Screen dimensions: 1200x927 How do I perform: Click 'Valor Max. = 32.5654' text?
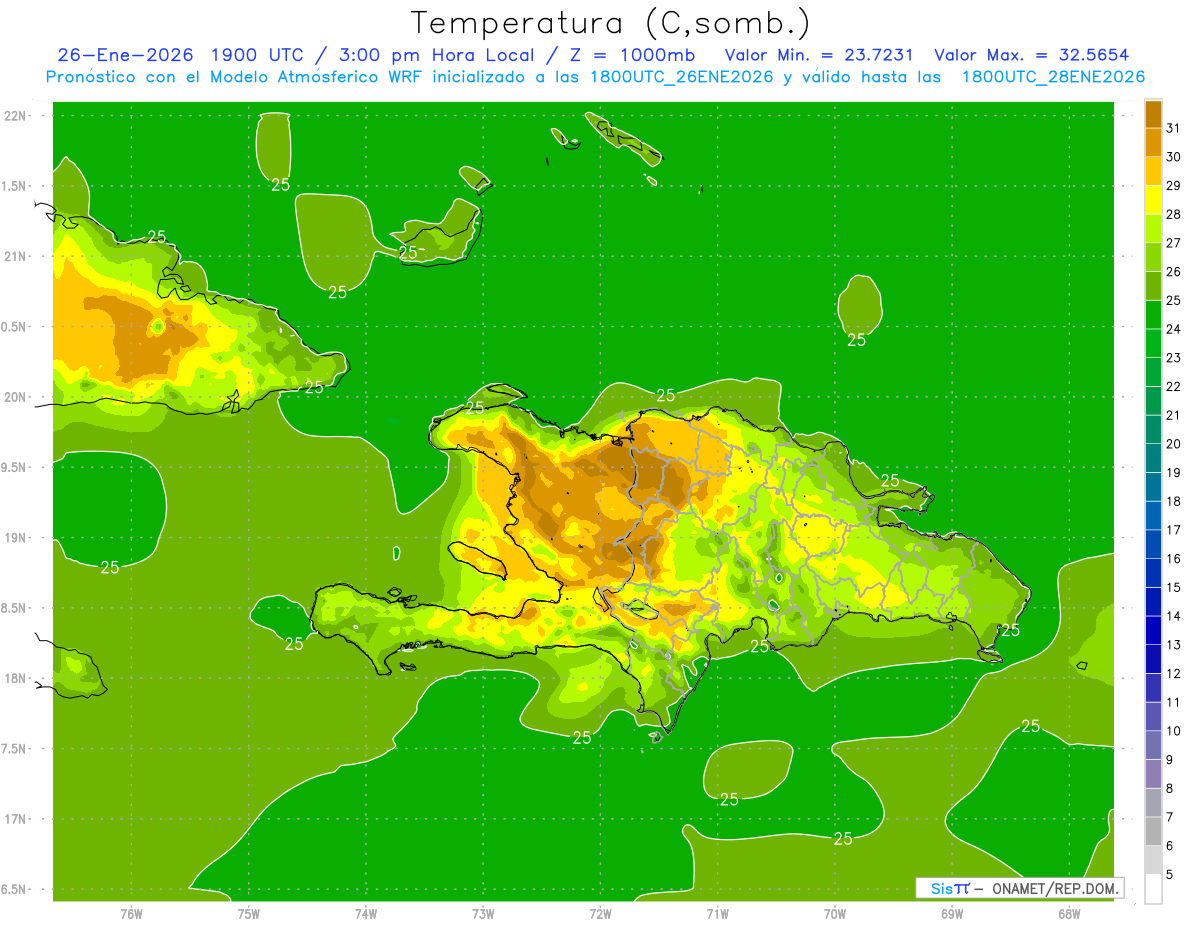1032,55
